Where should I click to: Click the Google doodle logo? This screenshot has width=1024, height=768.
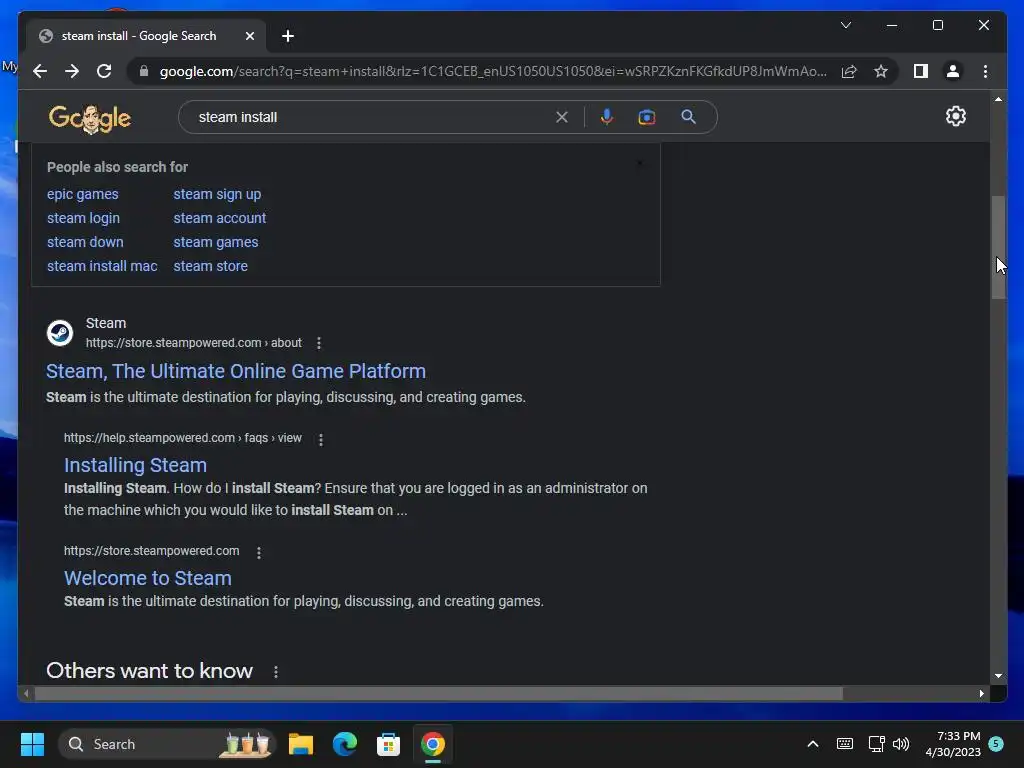coord(90,118)
